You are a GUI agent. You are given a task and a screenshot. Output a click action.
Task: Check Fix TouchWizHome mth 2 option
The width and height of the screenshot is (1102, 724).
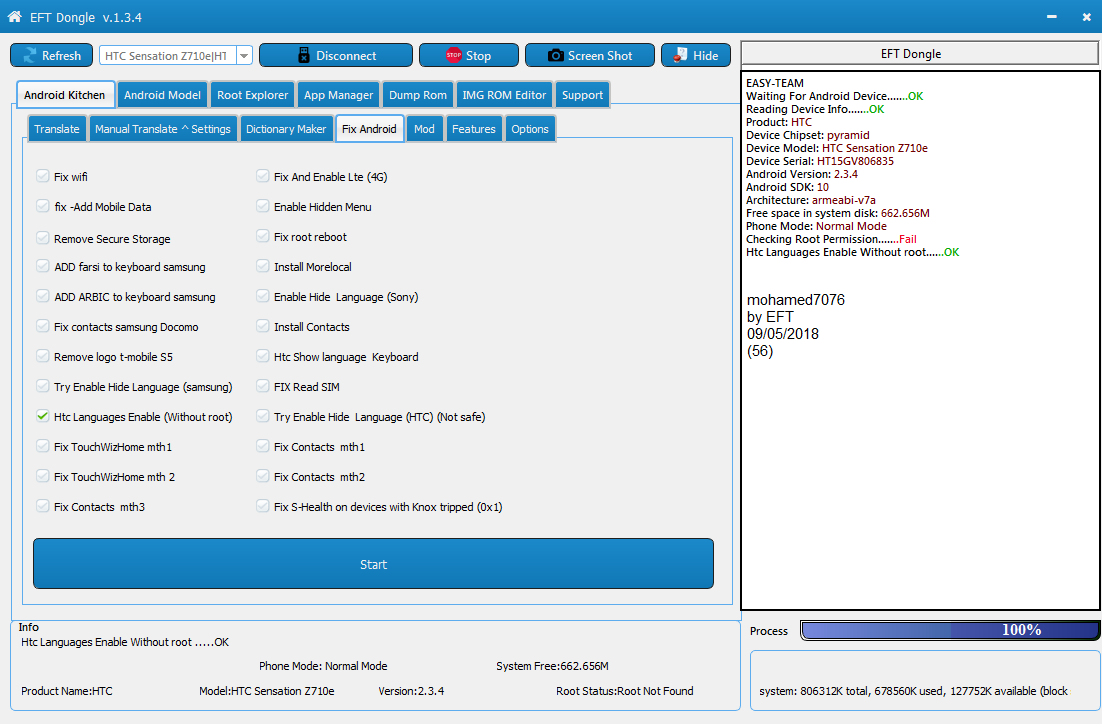coord(43,476)
